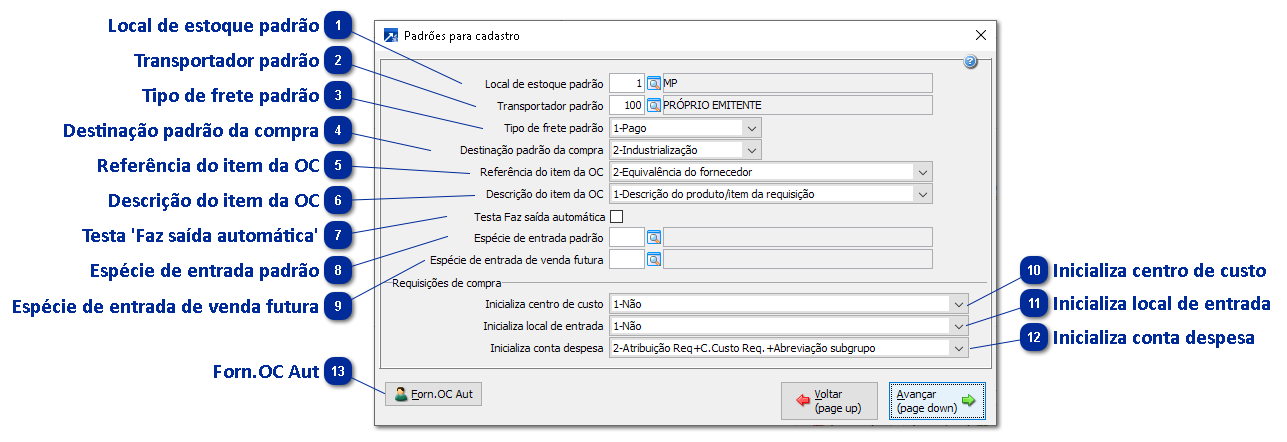The width and height of the screenshot is (1287, 442).
Task: Click the MP stock location description field
Action: click(x=797, y=83)
